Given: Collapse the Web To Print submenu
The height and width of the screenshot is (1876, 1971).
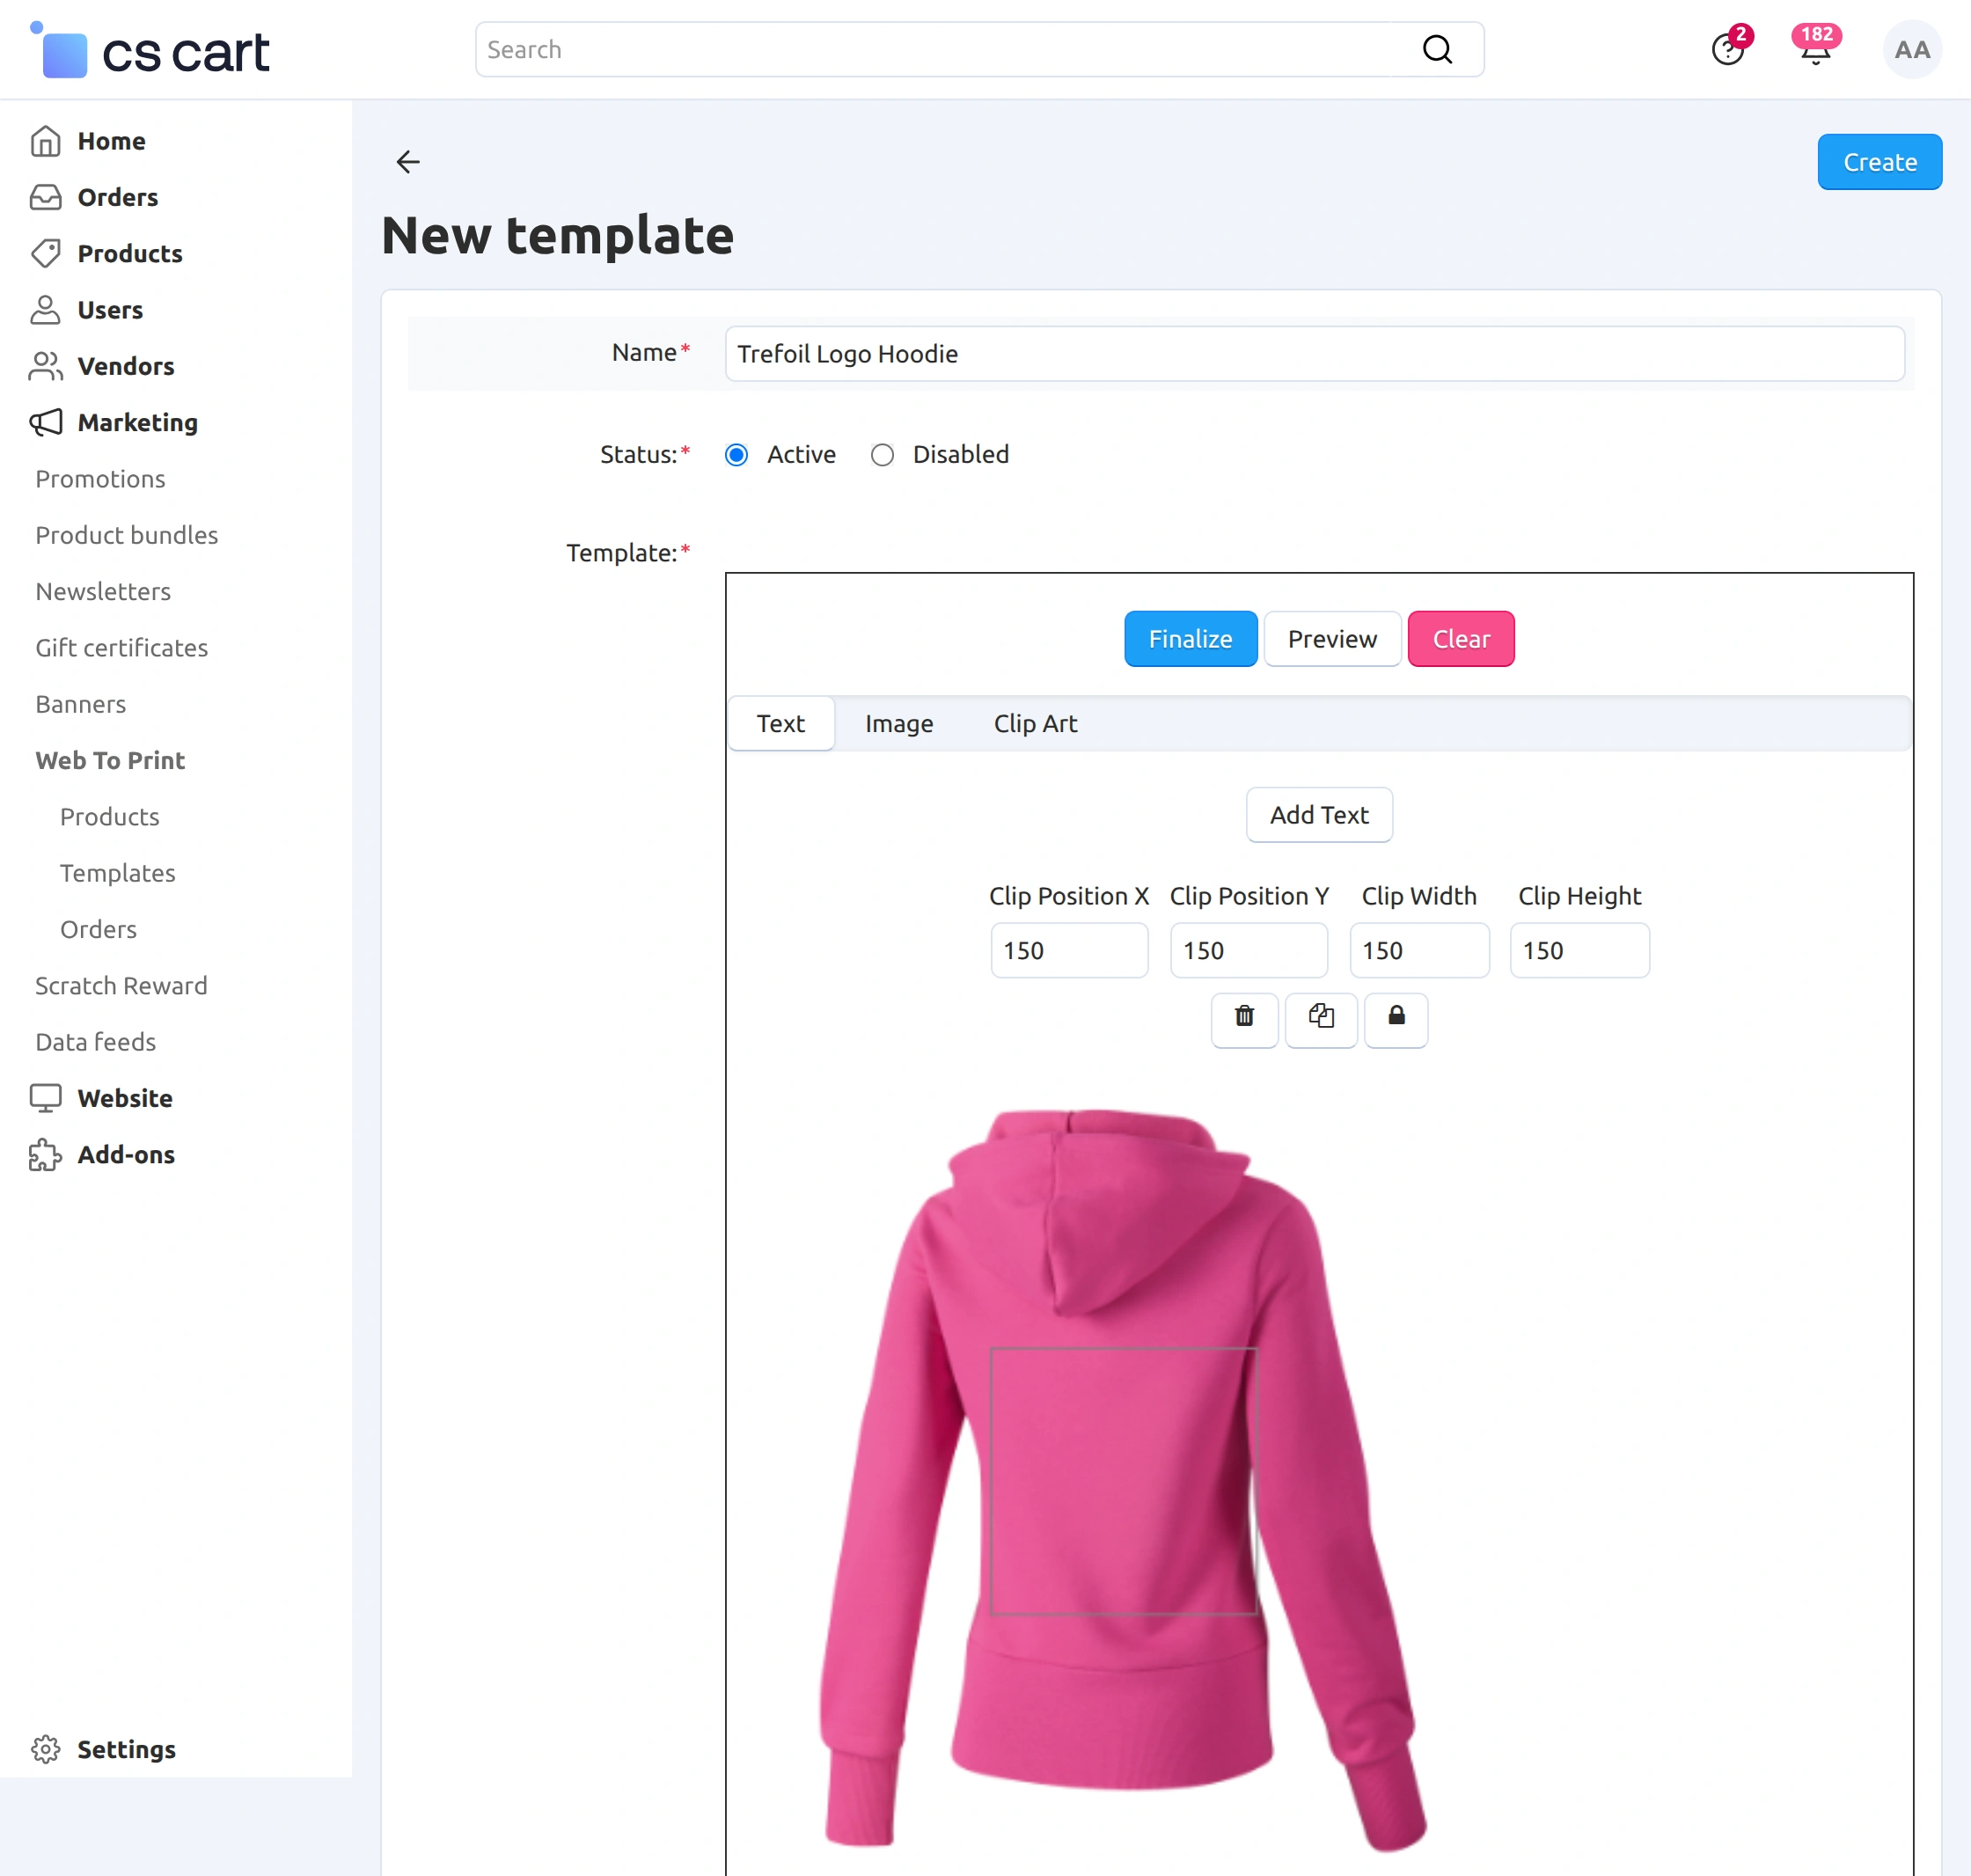Looking at the screenshot, I should [x=110, y=761].
